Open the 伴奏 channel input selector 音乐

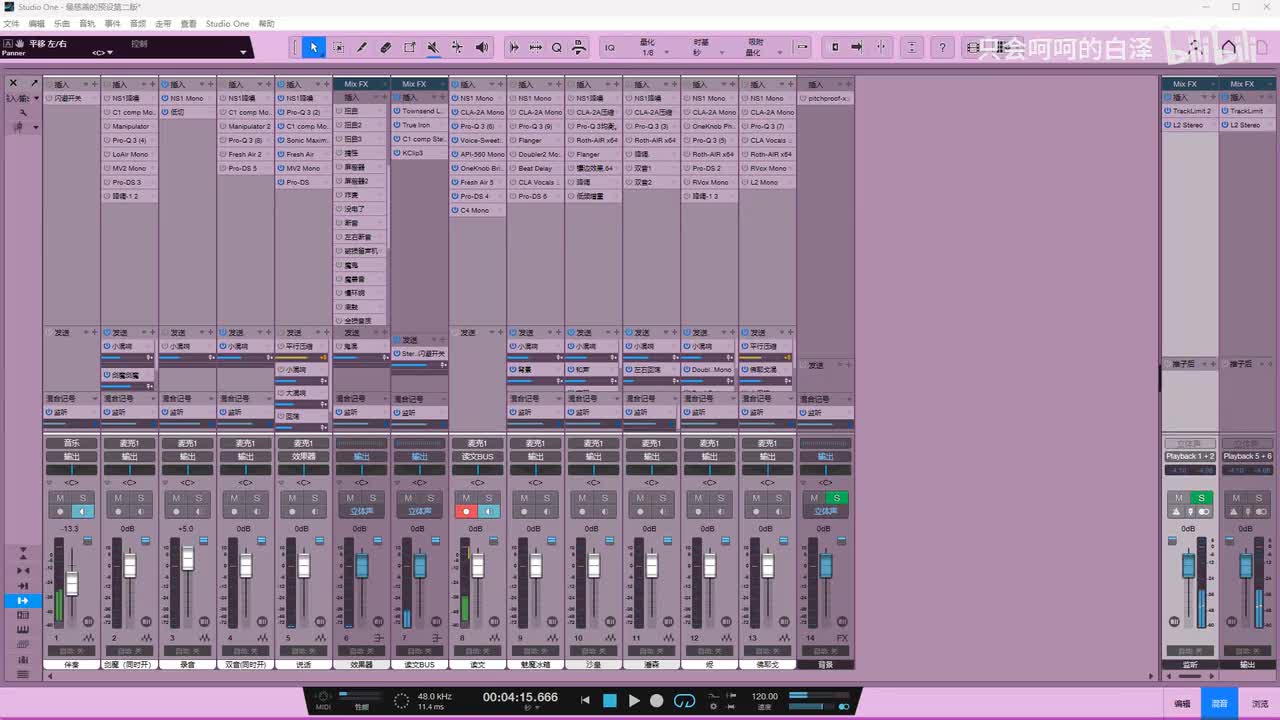(72, 443)
